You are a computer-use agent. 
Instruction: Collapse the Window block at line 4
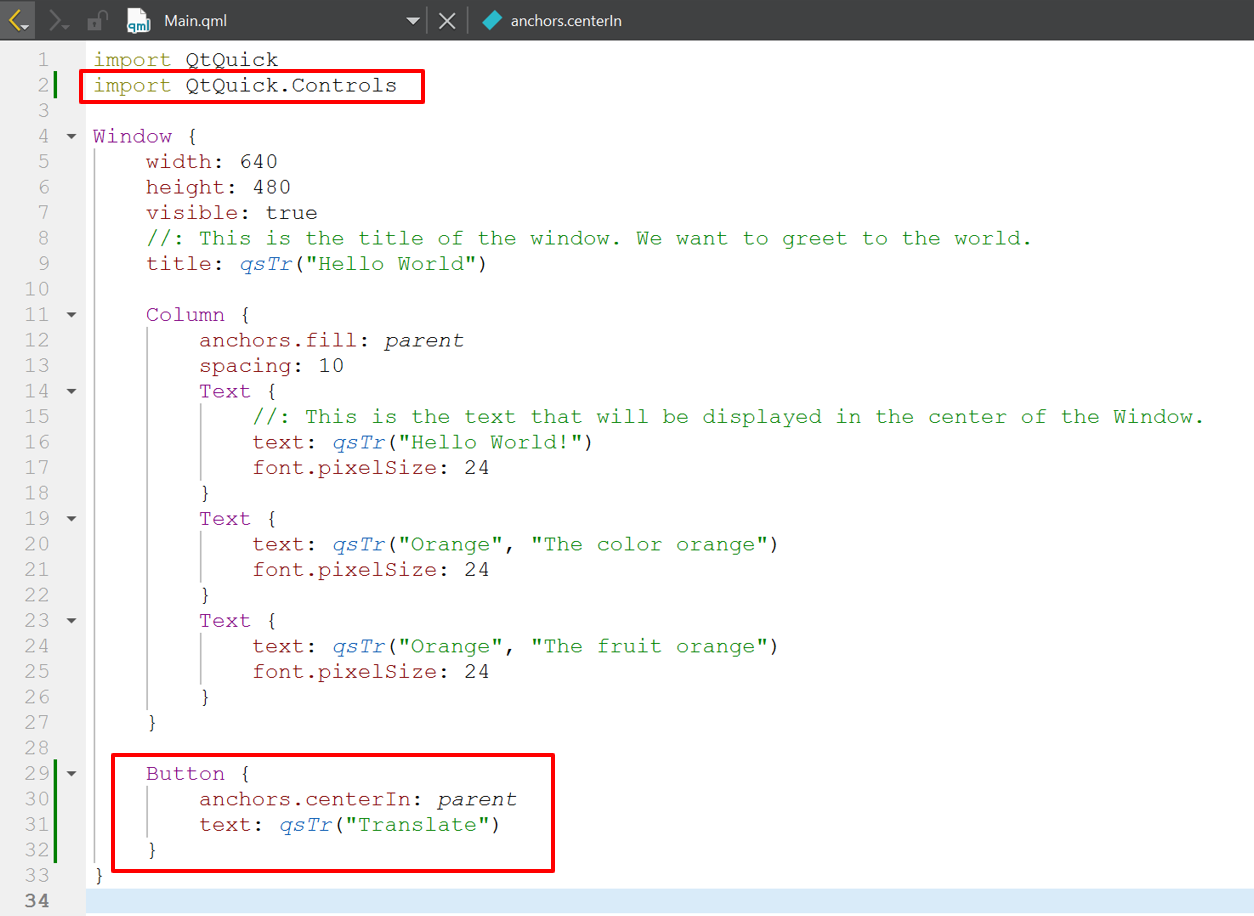pyautogui.click(x=71, y=137)
